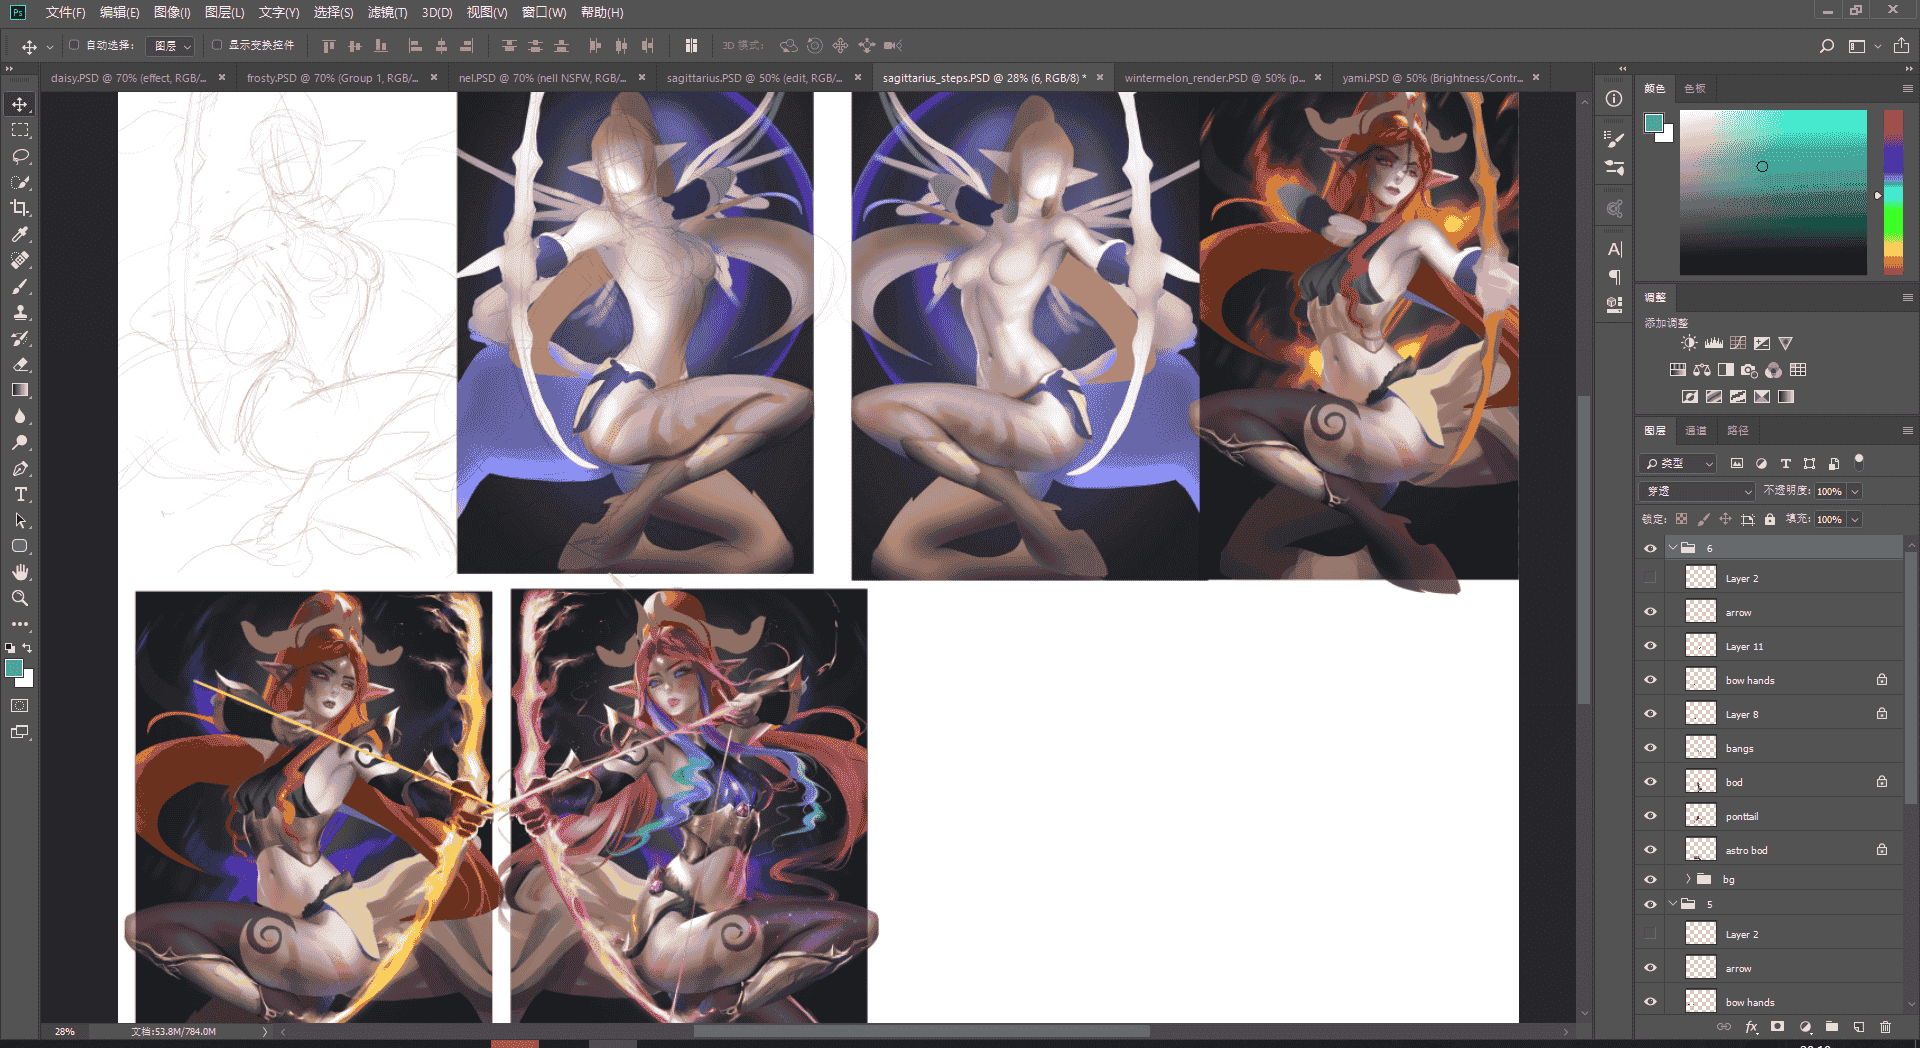Switch to the Paths panel tab
This screenshot has height=1048, width=1920.
point(1738,431)
